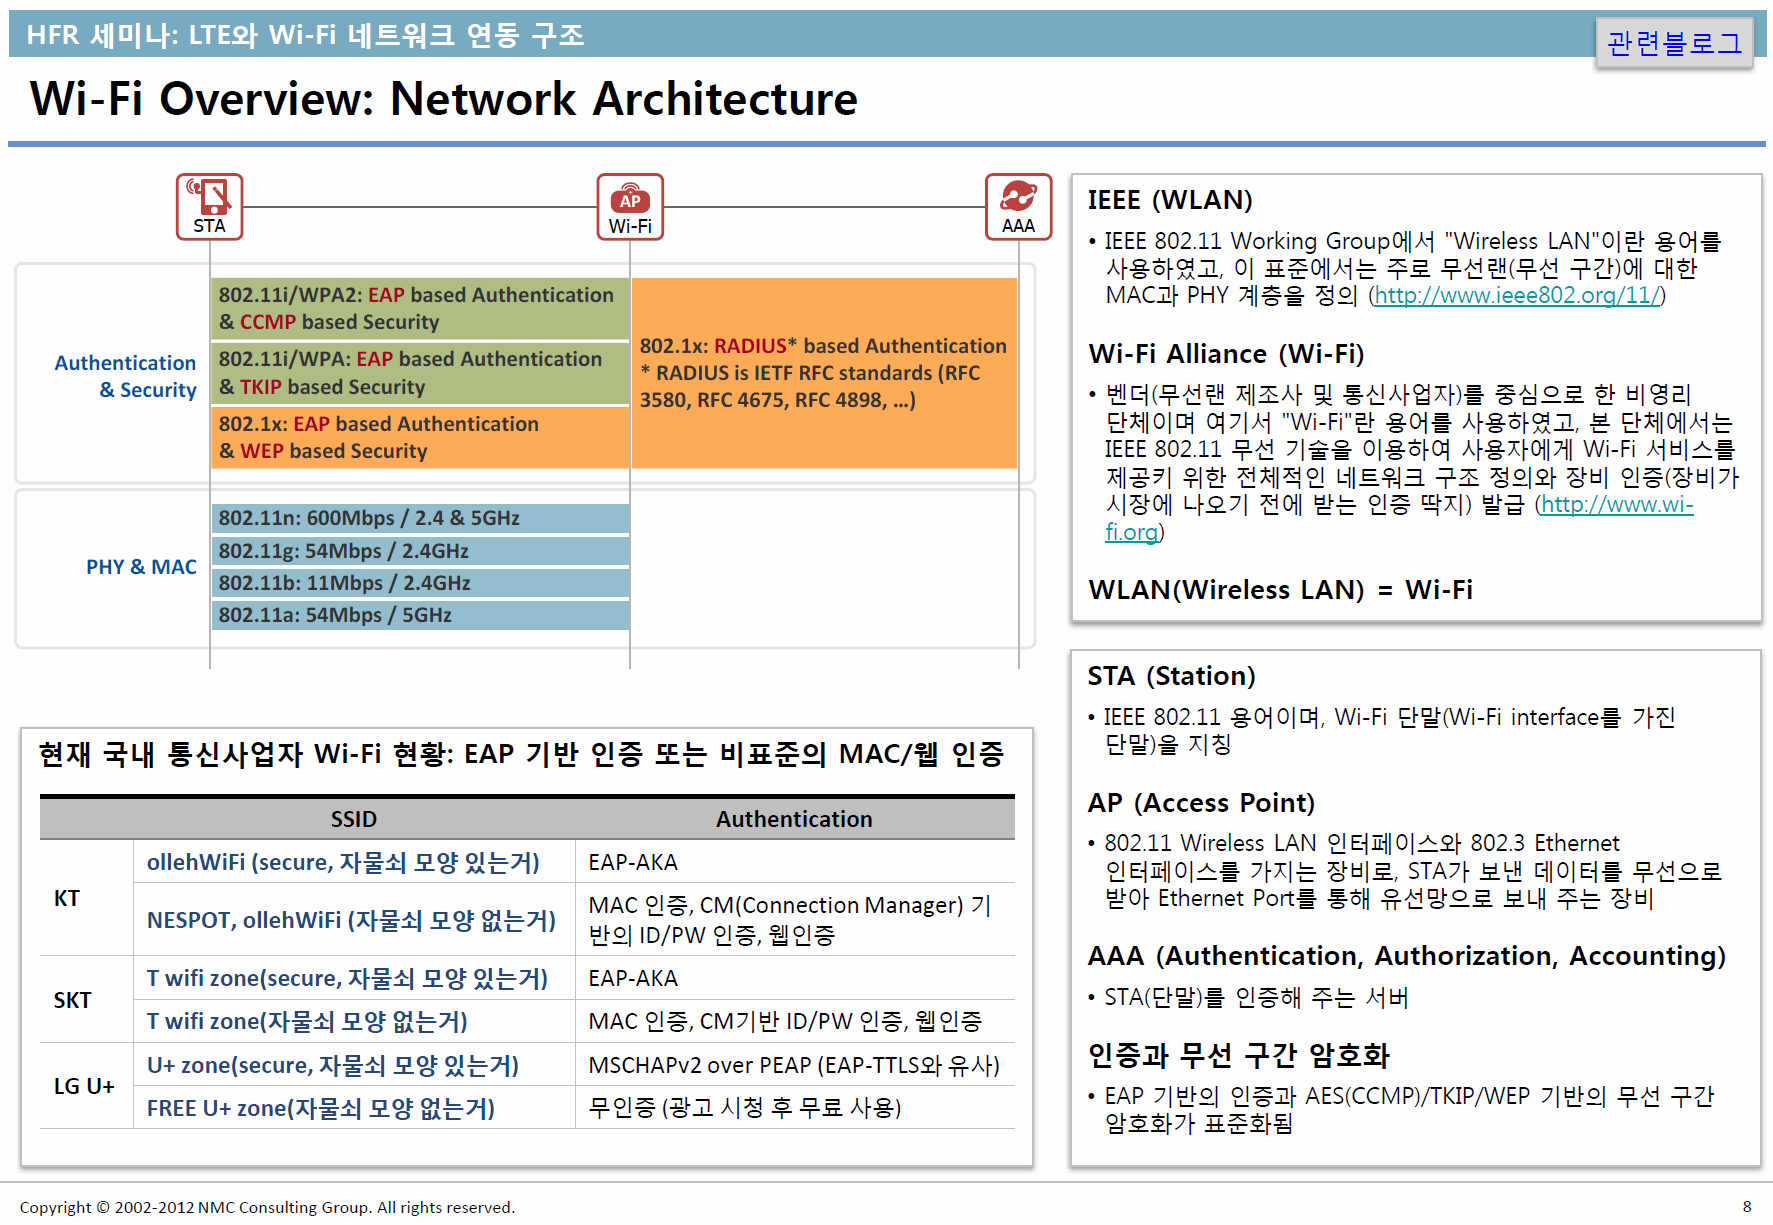
Task: Click U+ zone(secure) SSID cell
Action: (x=355, y=1065)
